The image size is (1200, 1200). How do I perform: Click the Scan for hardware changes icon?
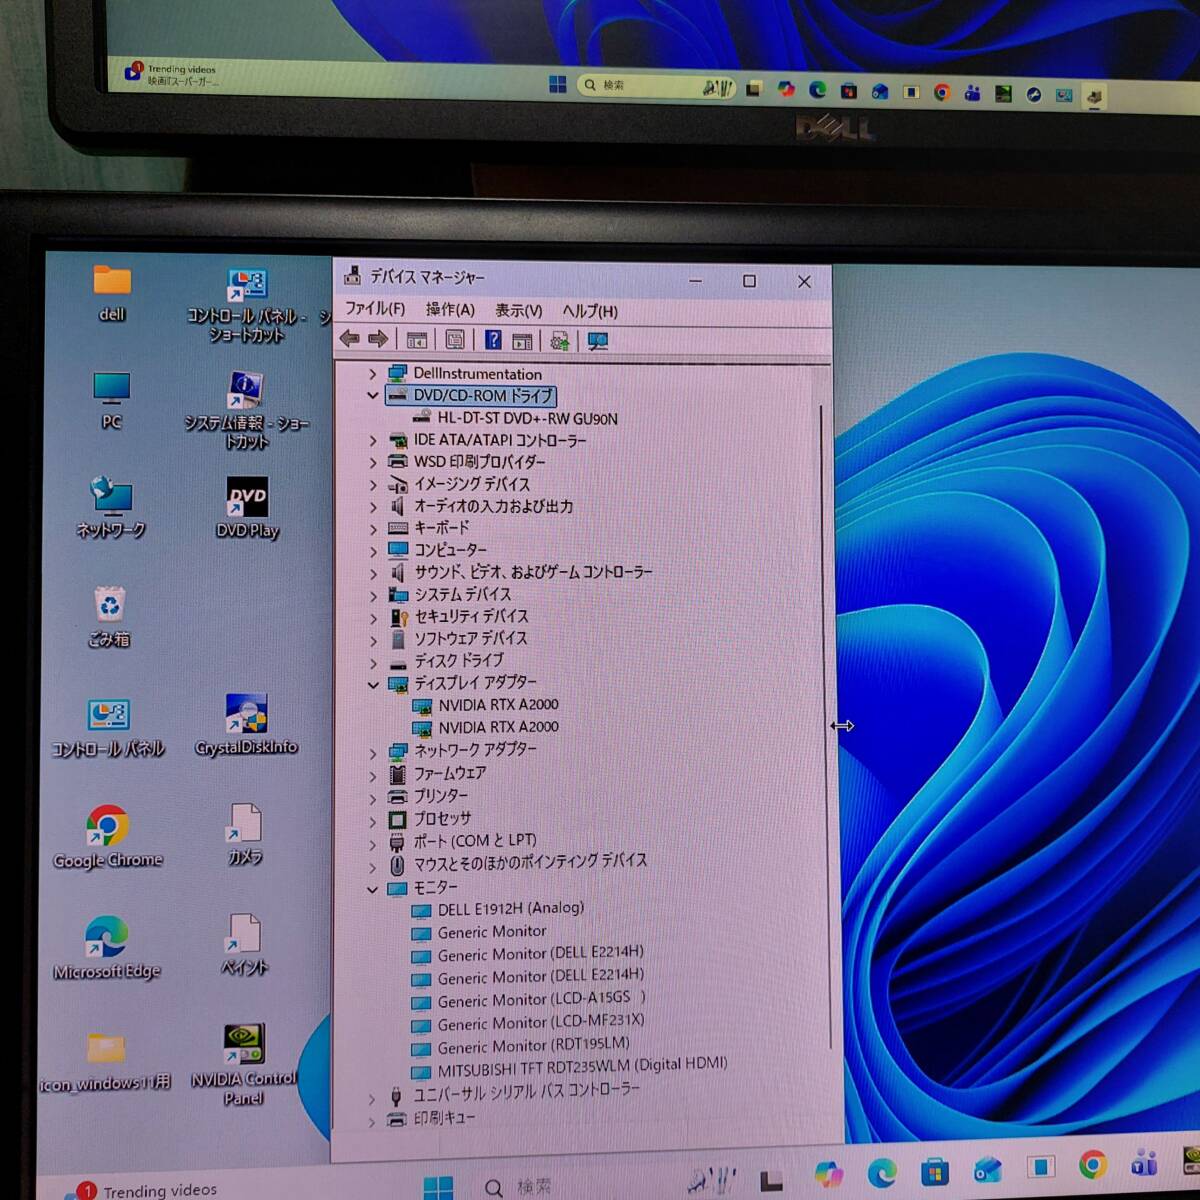pos(598,341)
